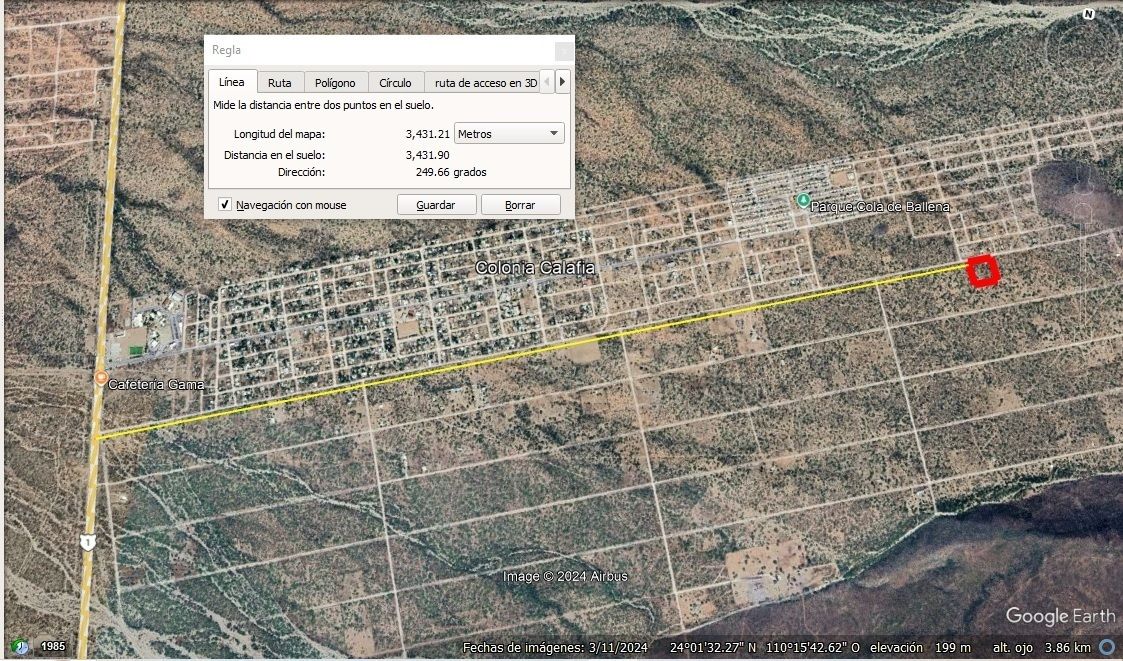Click the N compass north indicator
This screenshot has width=1123, height=661.
tap(1089, 14)
